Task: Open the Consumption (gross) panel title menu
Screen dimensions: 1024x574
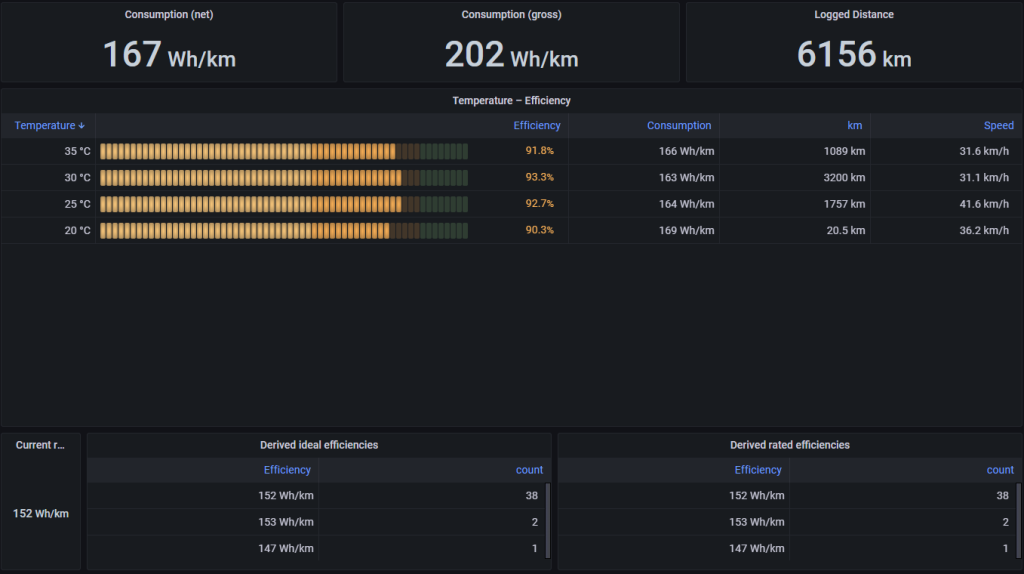Action: 510,15
